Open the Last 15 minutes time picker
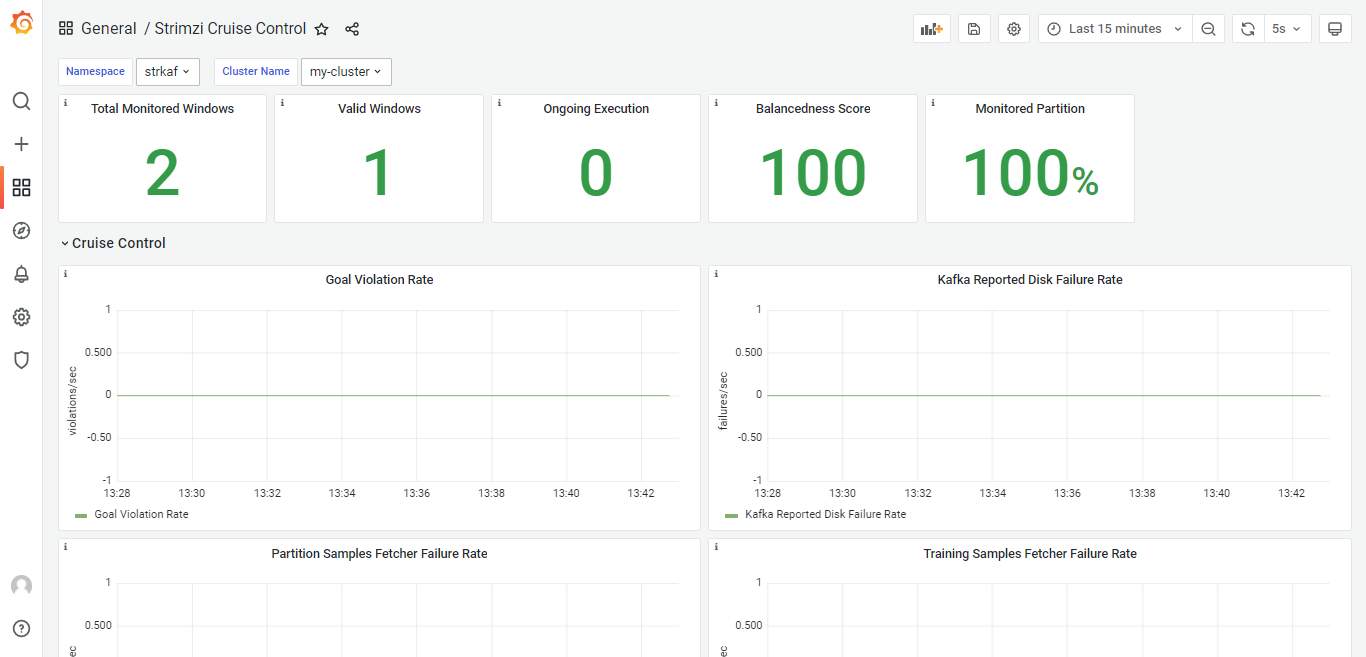The height and width of the screenshot is (657, 1366). pos(1115,29)
